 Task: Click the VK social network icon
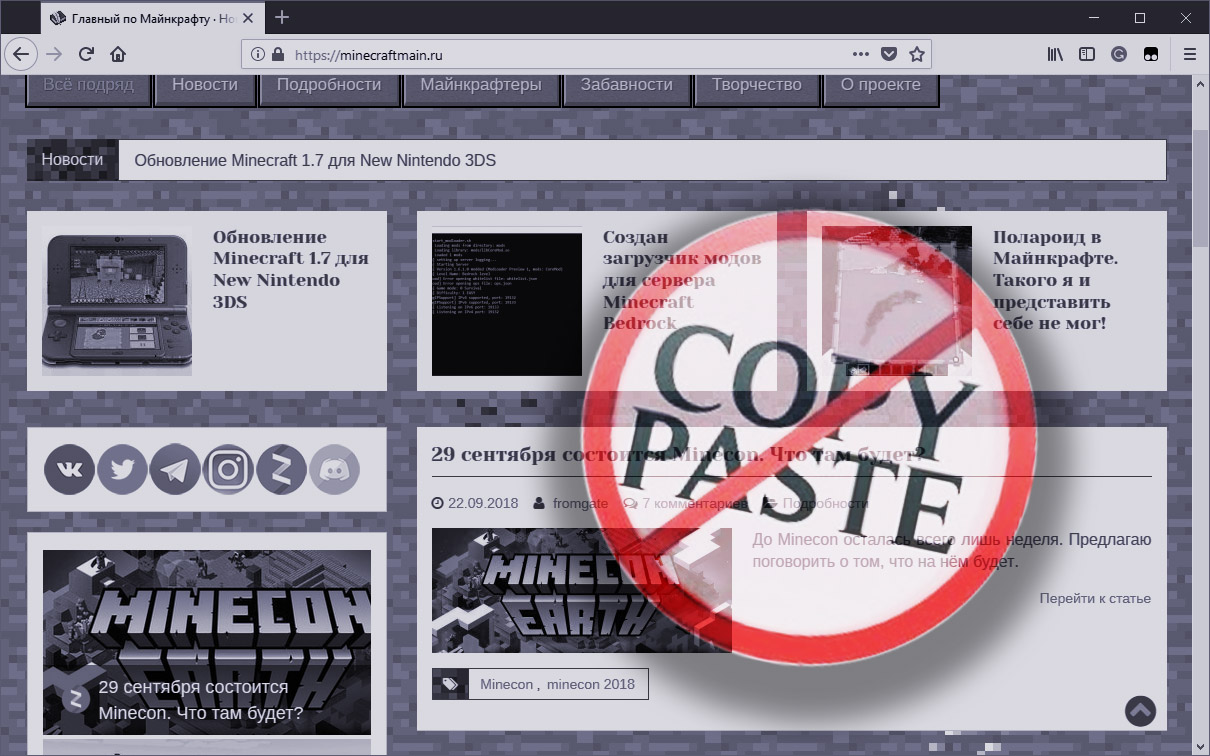(69, 470)
